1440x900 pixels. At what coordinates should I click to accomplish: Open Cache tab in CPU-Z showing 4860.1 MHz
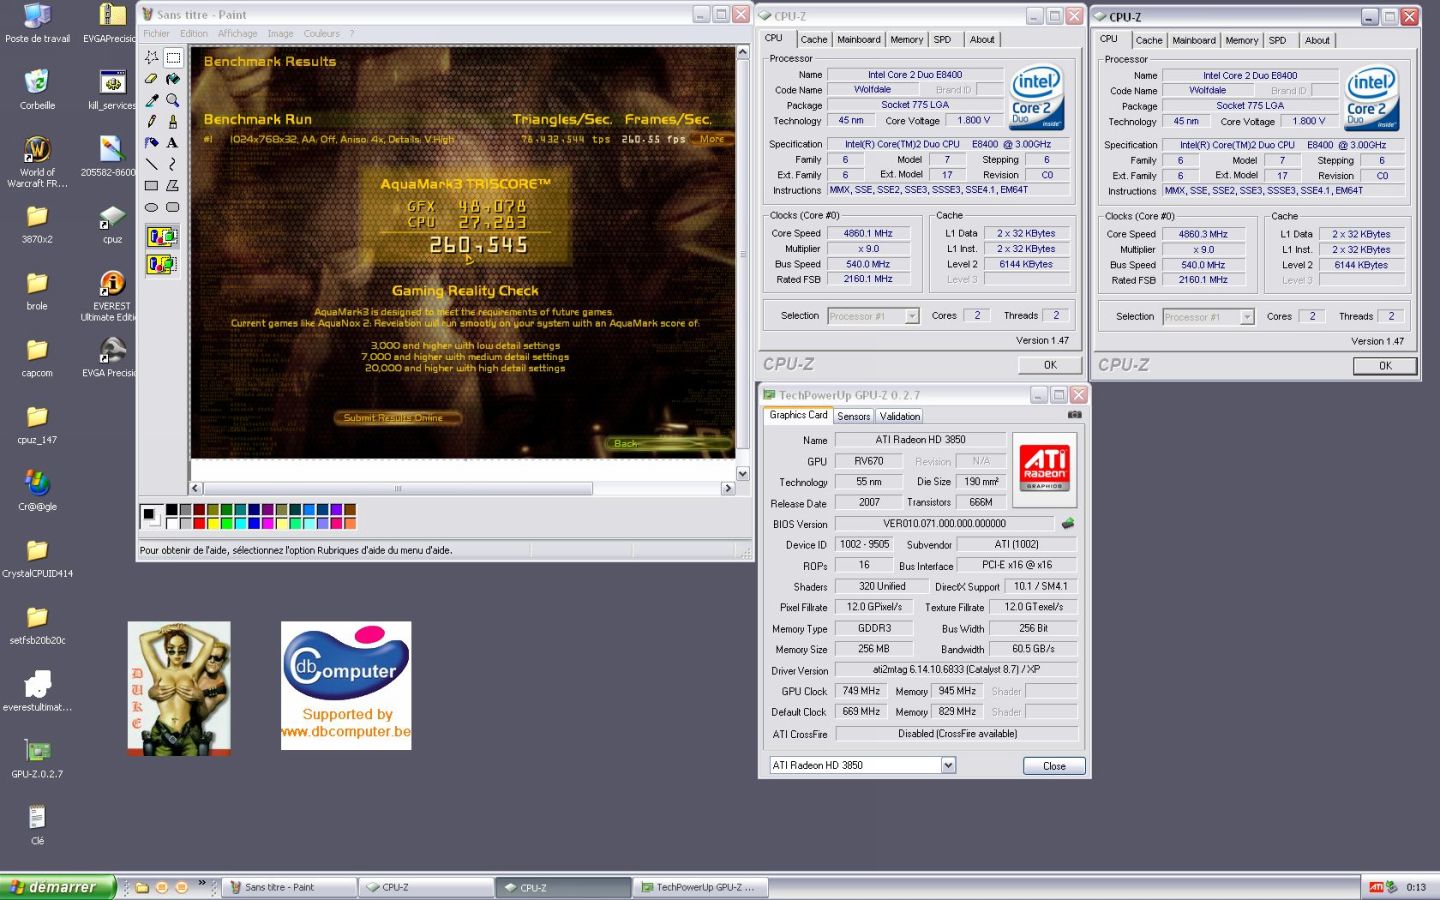tap(813, 40)
